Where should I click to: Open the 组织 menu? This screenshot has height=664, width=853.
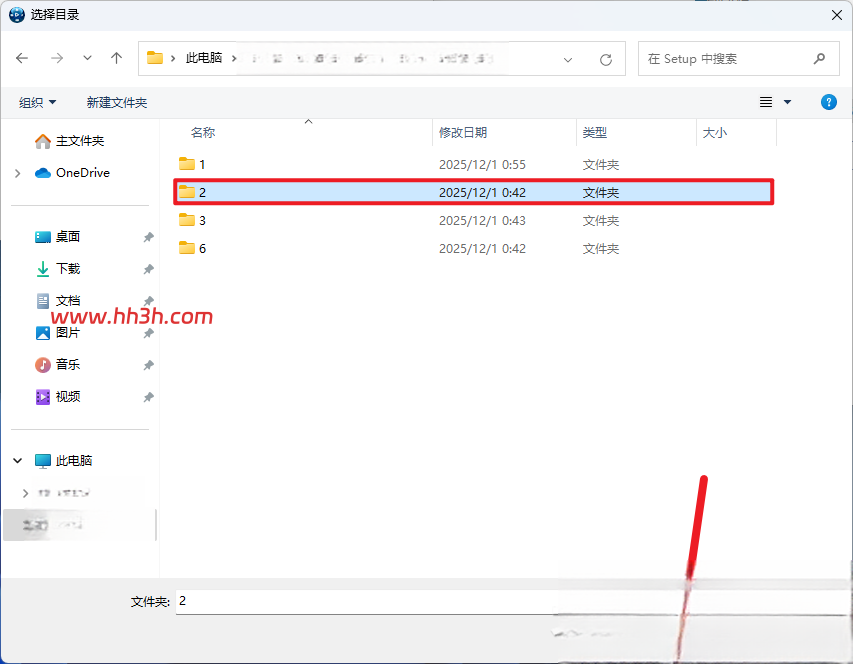[37, 102]
